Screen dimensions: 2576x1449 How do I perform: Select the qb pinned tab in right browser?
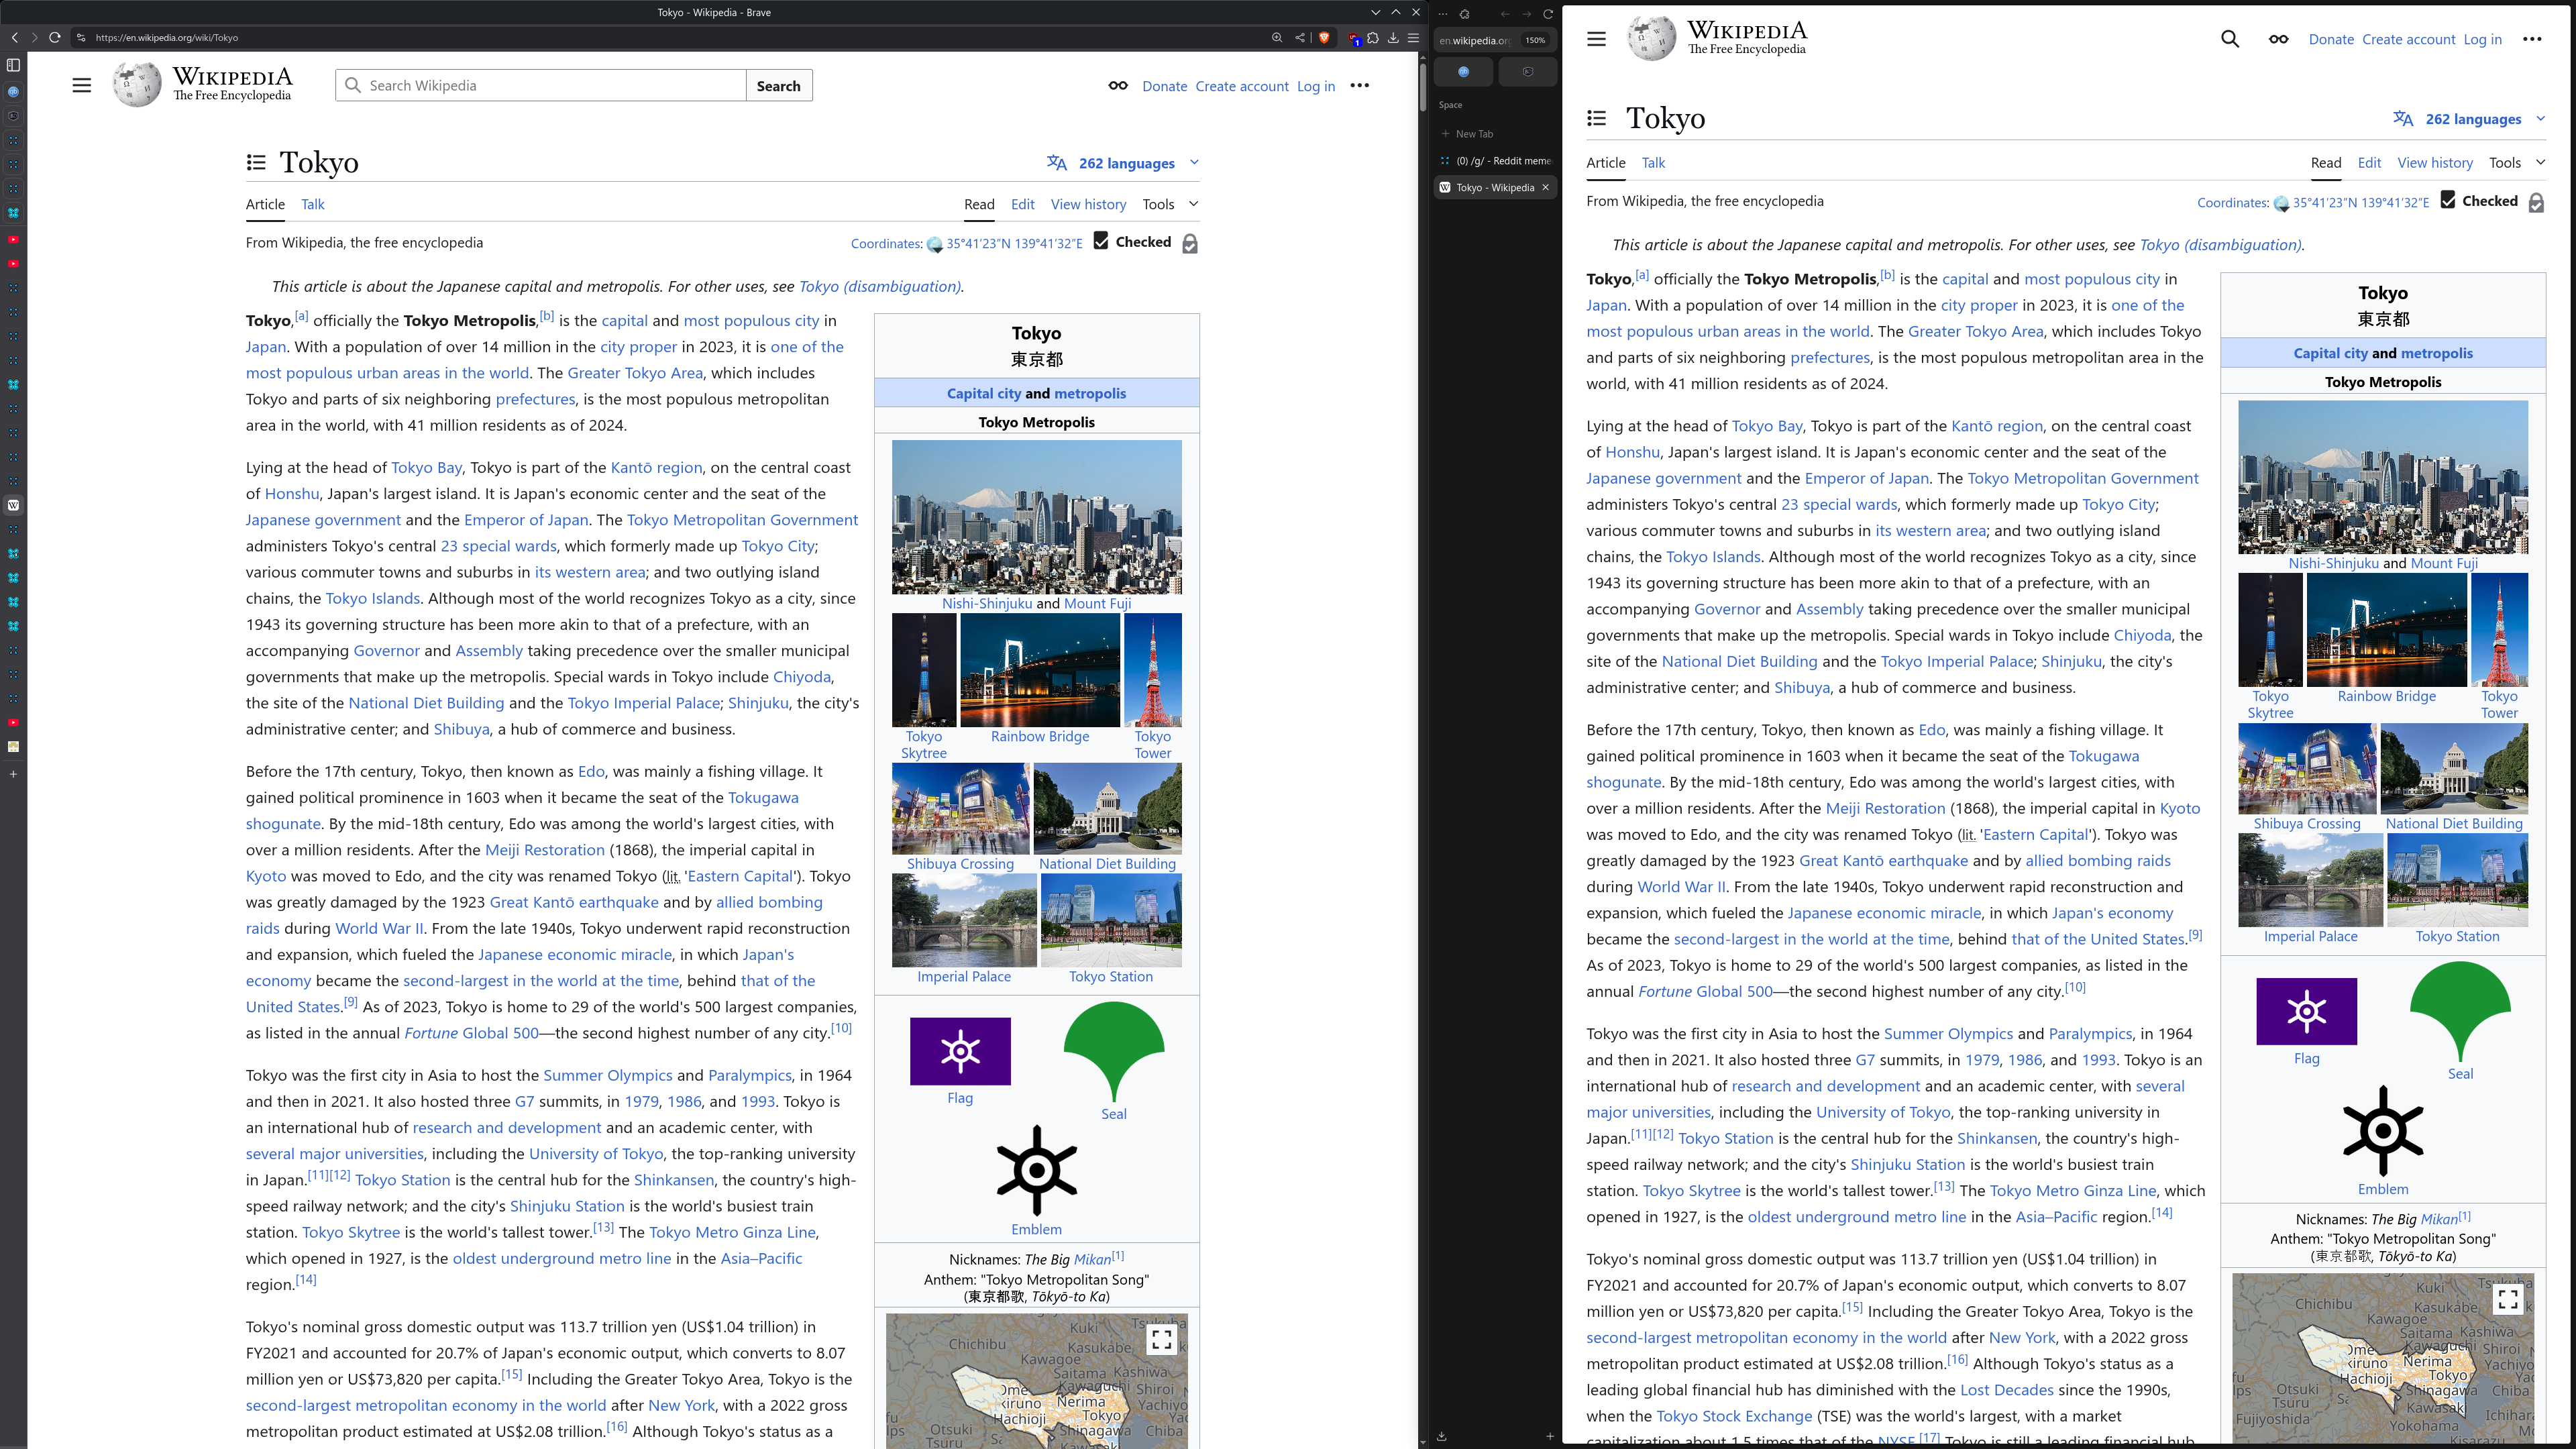coord(1463,72)
